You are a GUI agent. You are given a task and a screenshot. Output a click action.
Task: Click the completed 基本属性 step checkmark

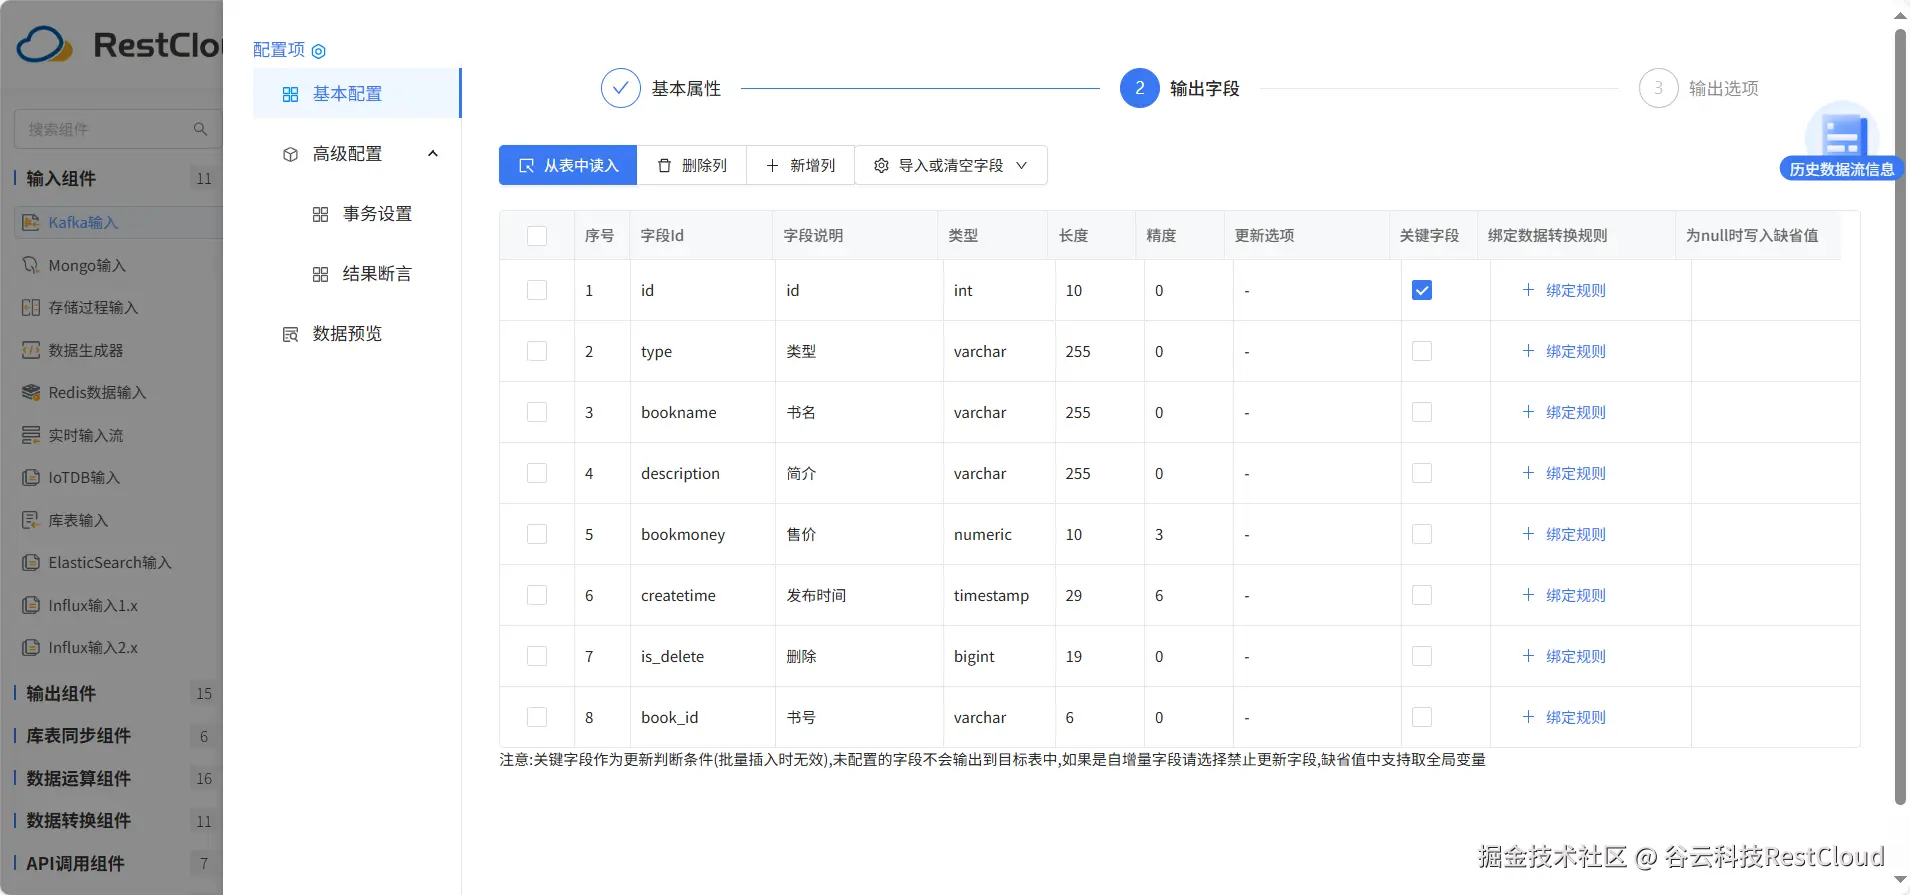point(620,88)
